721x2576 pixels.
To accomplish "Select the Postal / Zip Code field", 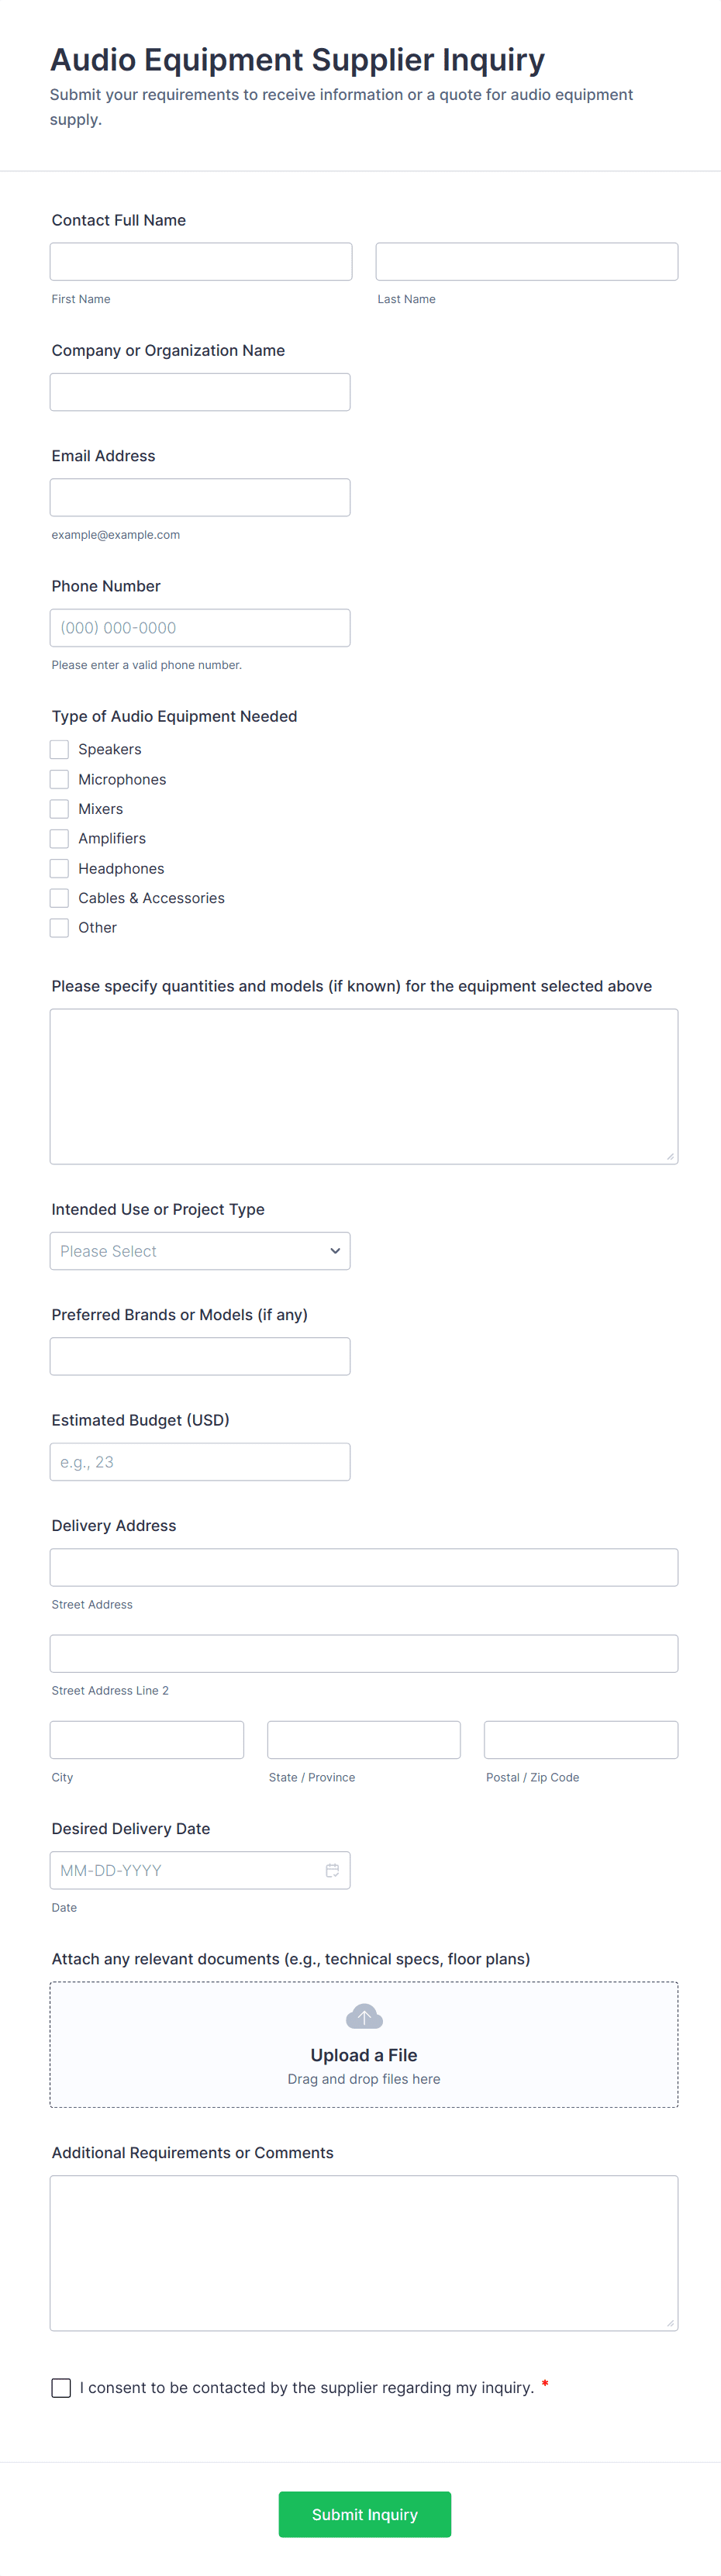I will pos(580,1740).
